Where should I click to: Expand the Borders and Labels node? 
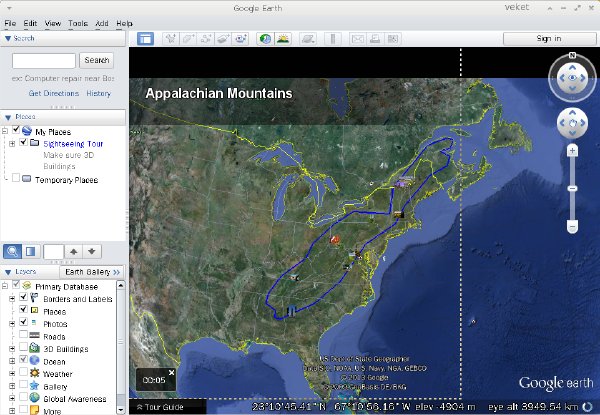(12, 299)
